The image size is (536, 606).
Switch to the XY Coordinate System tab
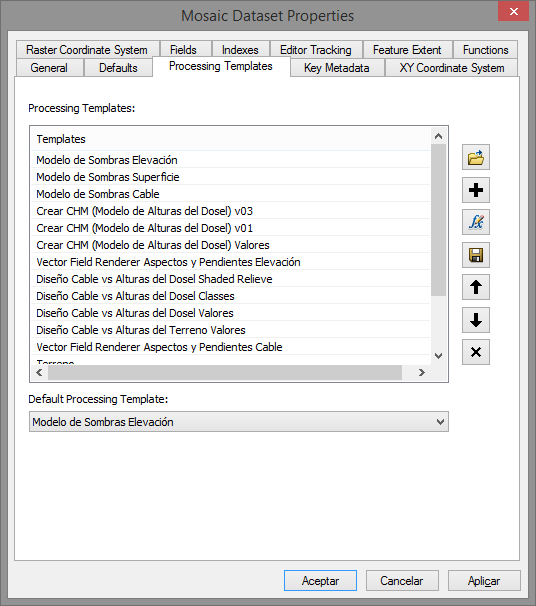tap(452, 68)
